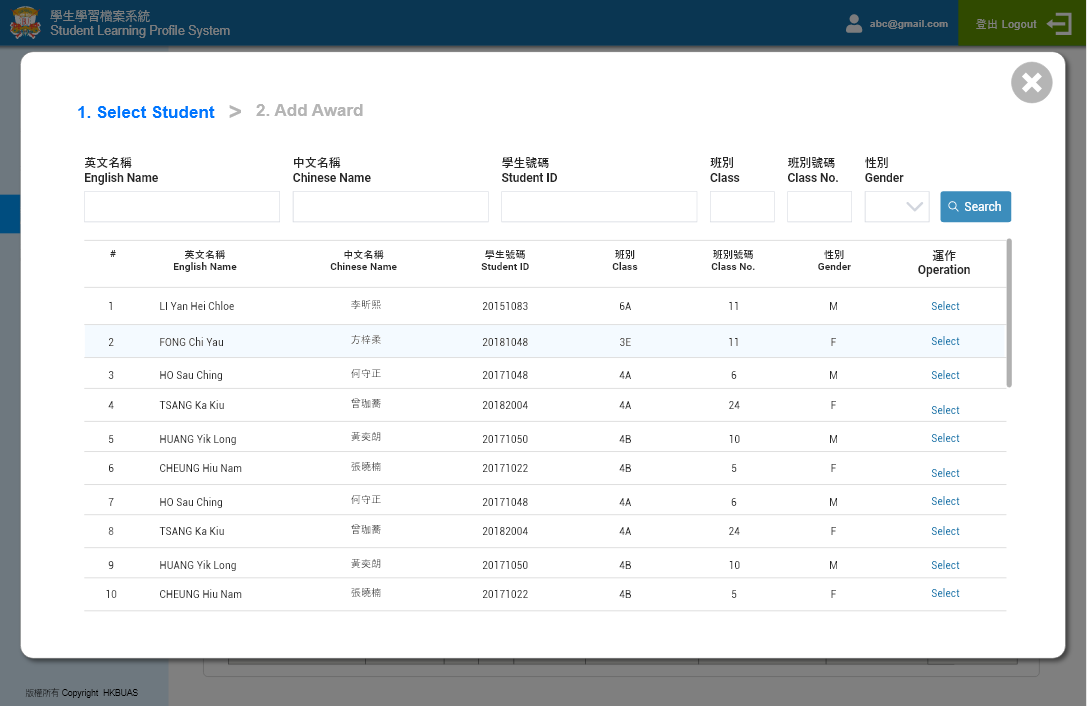Switch to the Select Student step
Image resolution: width=1087 pixels, height=706 pixels.
click(146, 112)
